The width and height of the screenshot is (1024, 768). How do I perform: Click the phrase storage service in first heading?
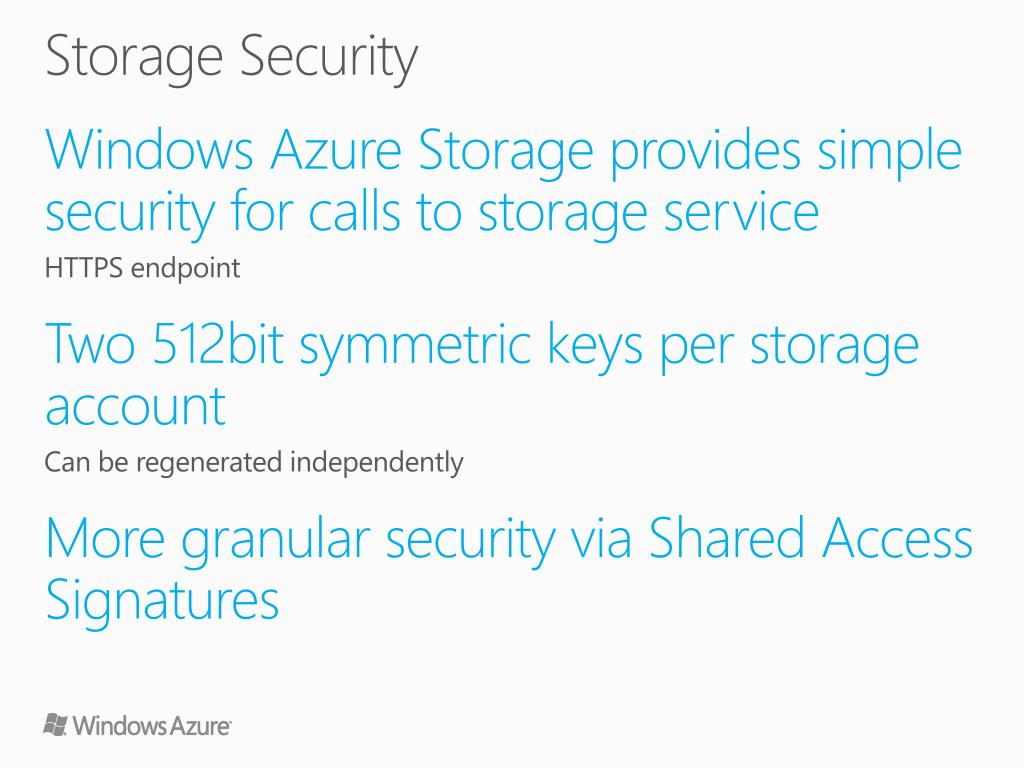[648, 214]
